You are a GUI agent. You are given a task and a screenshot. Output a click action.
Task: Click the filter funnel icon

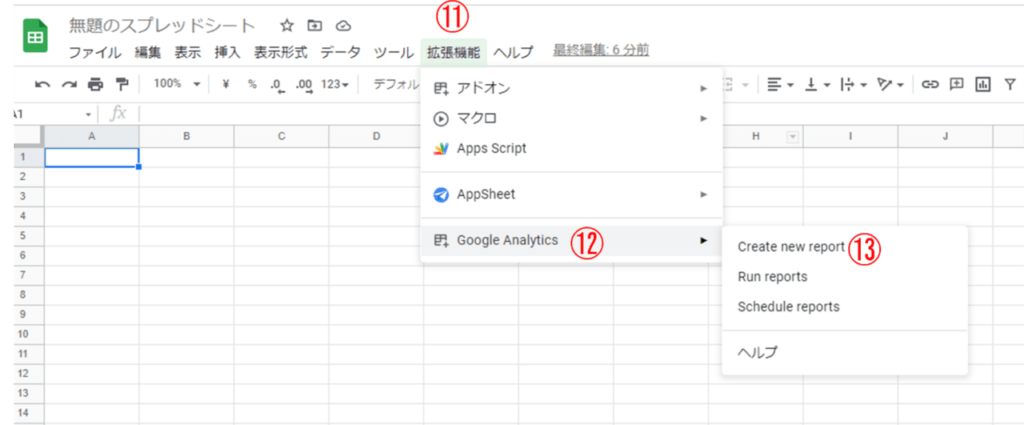(x=1009, y=85)
